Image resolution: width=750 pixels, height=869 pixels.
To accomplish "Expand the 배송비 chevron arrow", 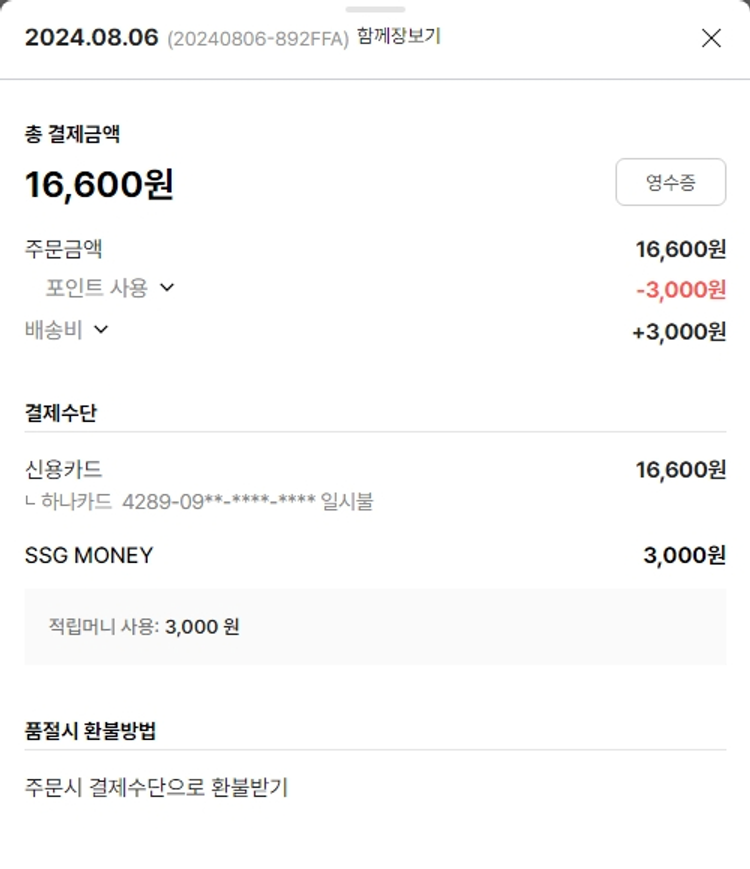I will pyautogui.click(x=100, y=330).
